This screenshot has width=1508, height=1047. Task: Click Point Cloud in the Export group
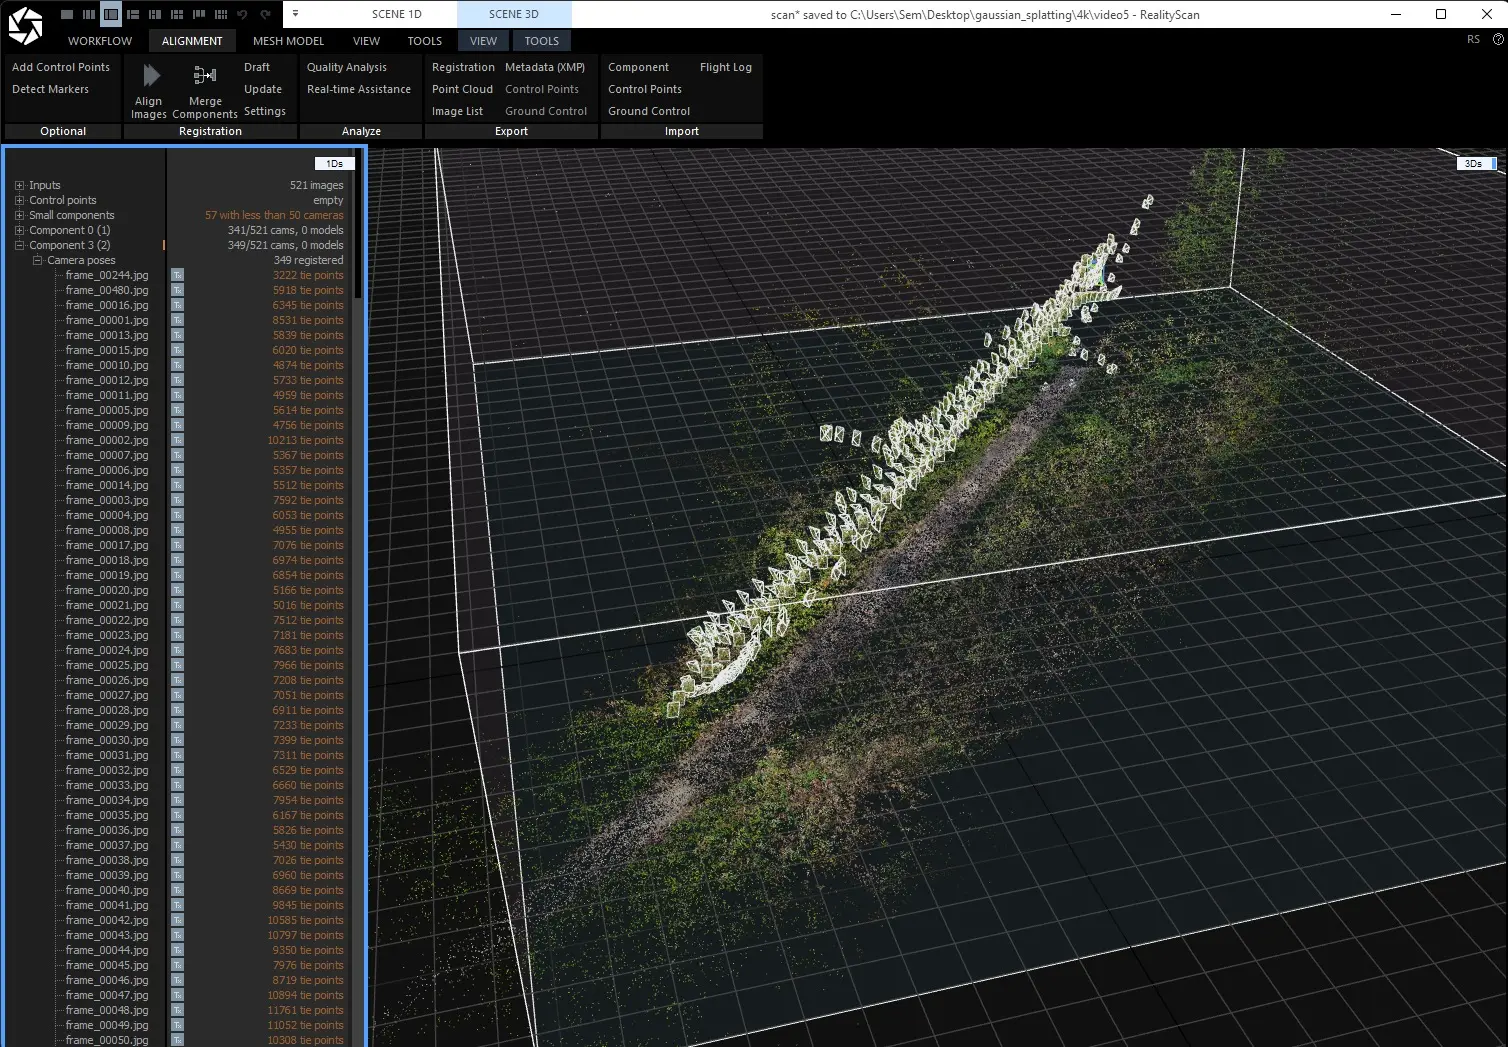(x=462, y=89)
